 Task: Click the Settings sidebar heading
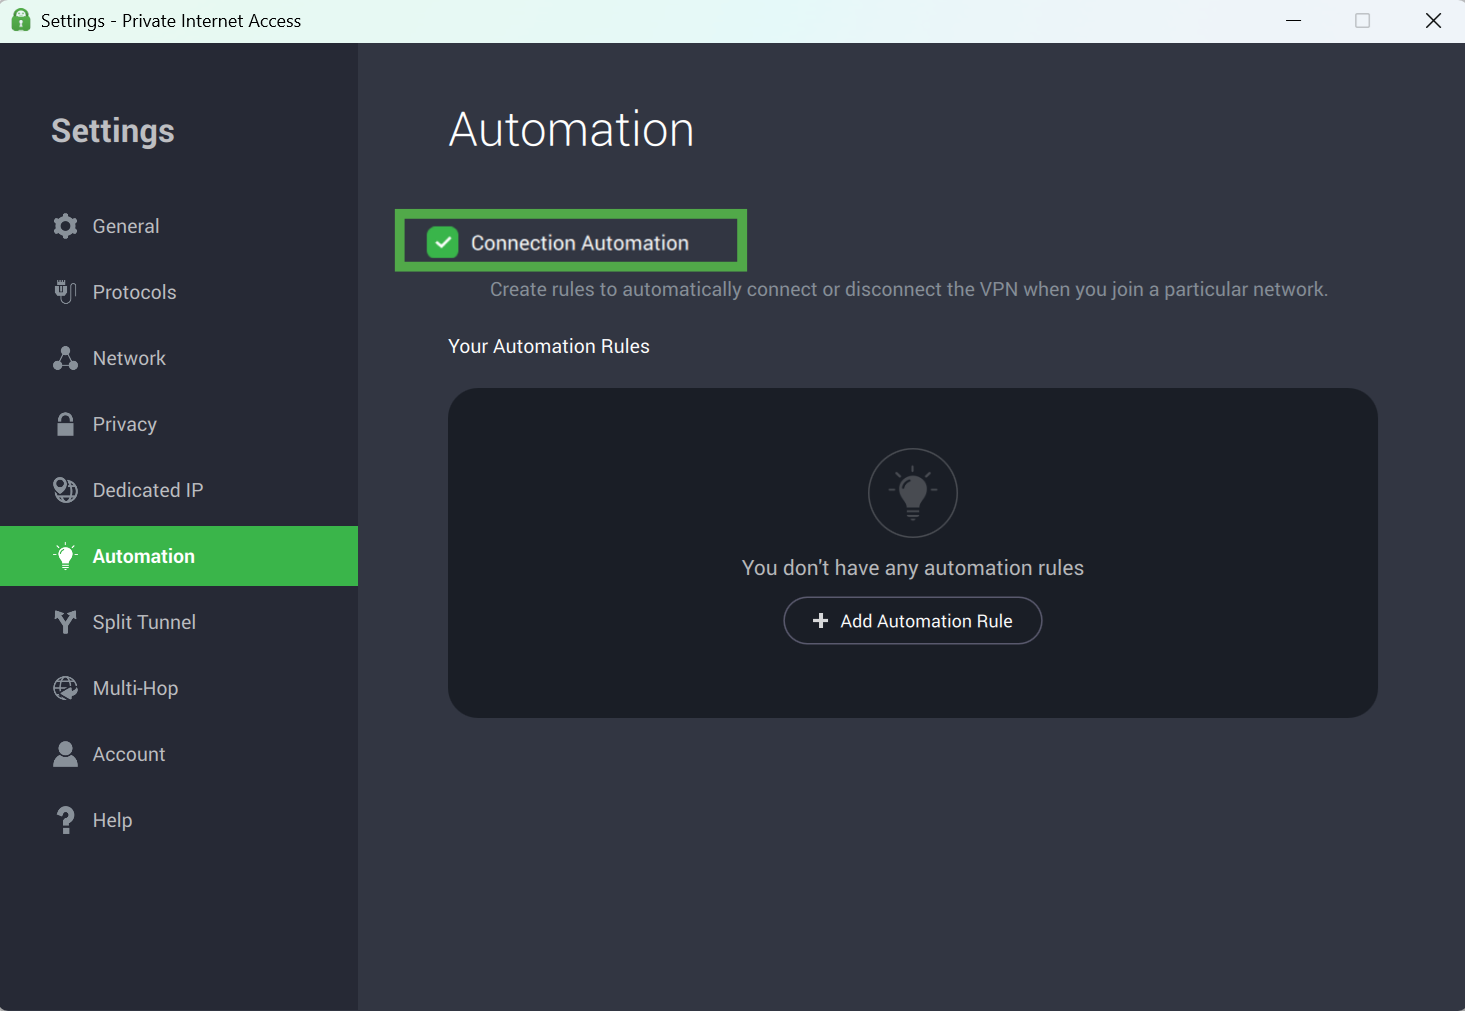pos(113,131)
